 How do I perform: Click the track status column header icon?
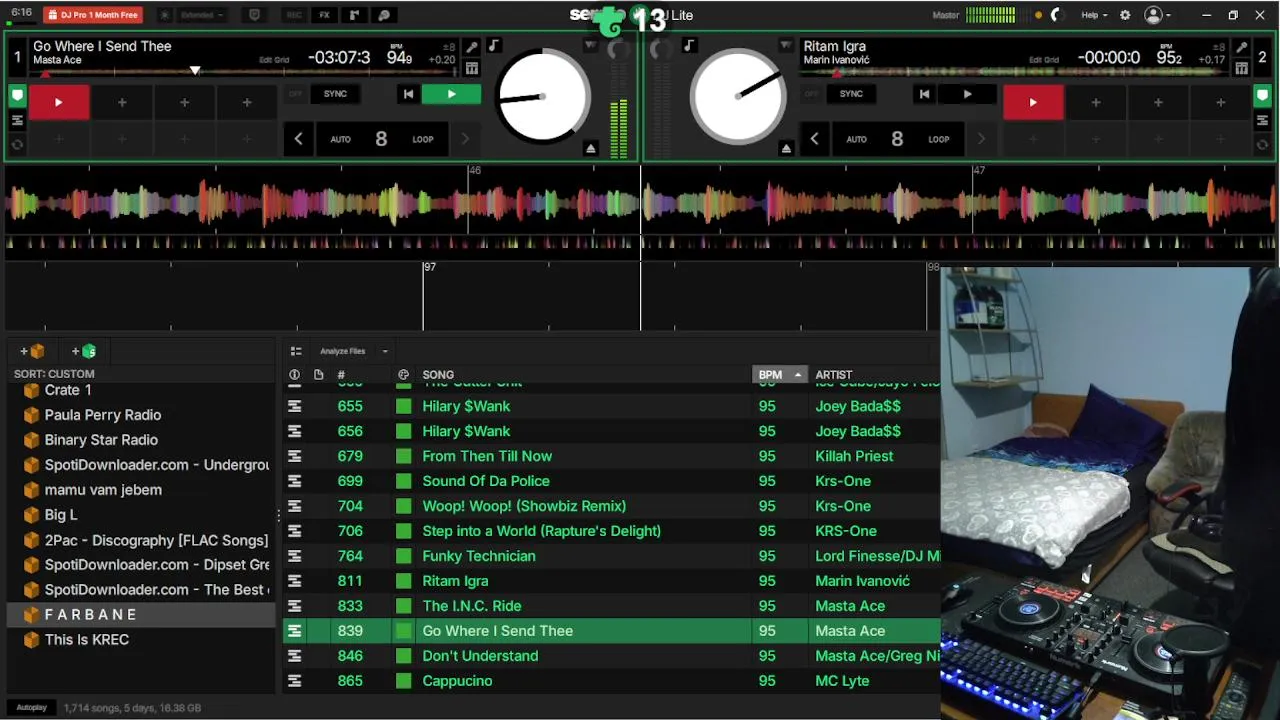(294, 375)
